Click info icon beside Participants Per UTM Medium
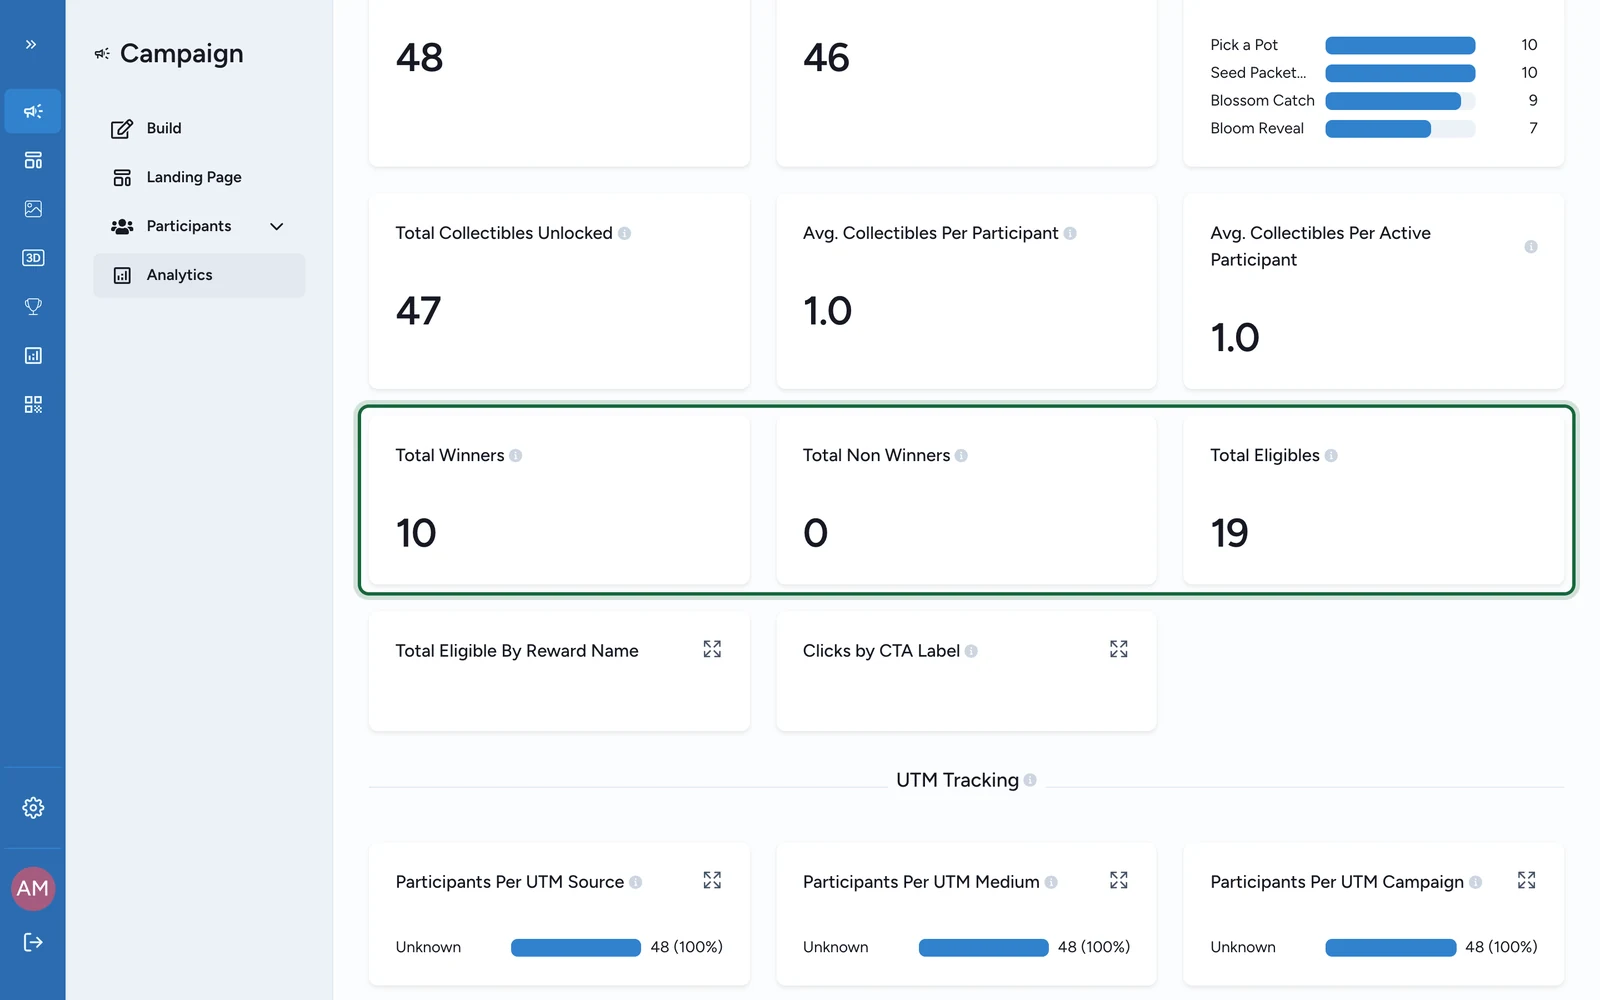Screen dimensions: 1600x1000 (1051, 882)
